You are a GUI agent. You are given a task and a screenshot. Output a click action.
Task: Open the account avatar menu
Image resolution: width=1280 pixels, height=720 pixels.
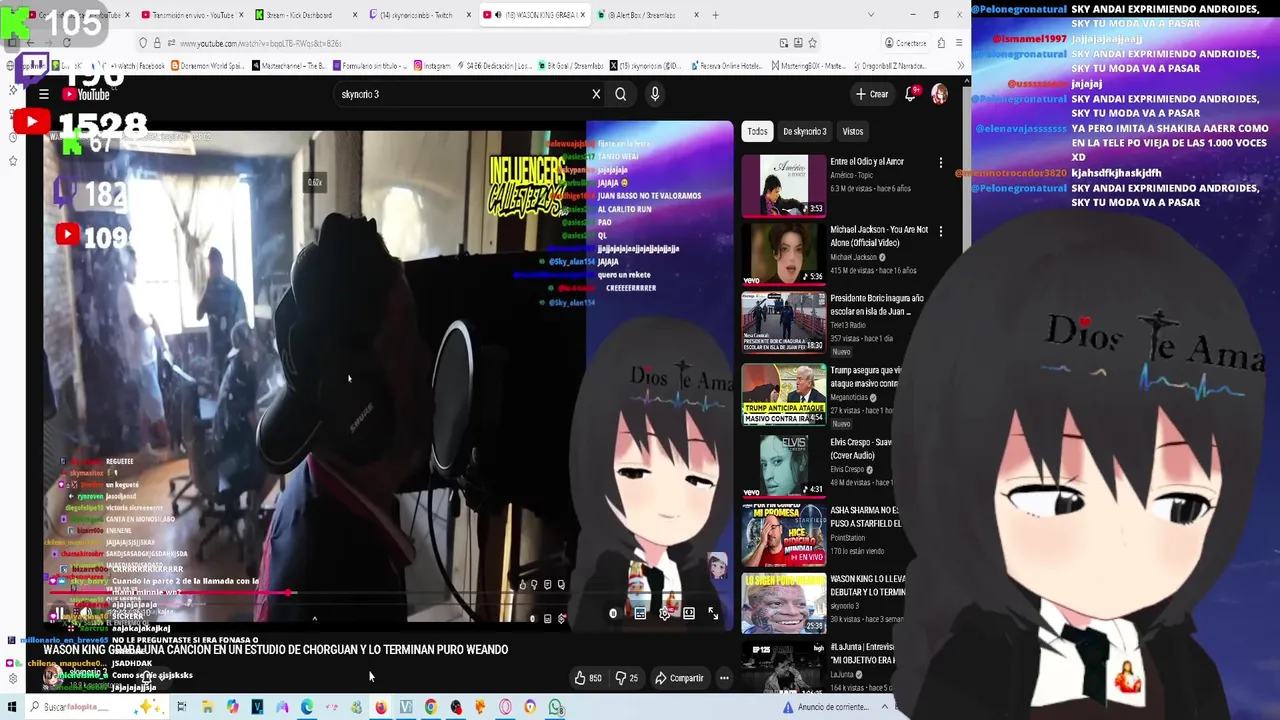point(939,94)
